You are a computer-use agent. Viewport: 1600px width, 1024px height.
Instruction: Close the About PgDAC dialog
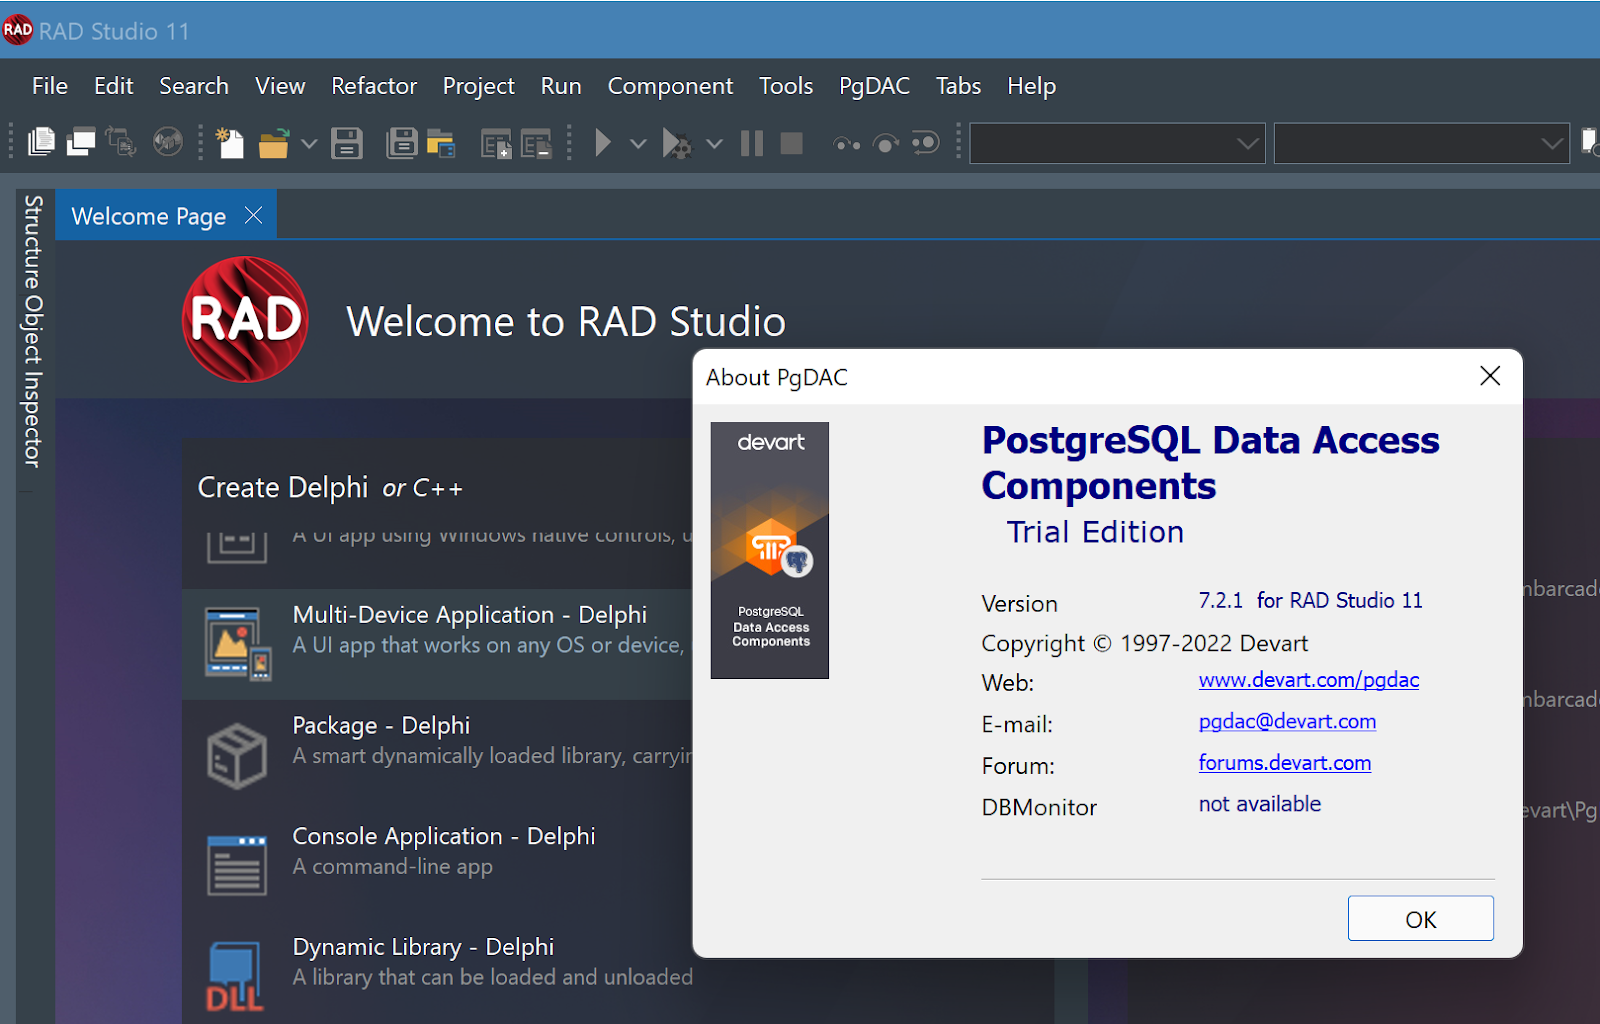(x=1490, y=376)
